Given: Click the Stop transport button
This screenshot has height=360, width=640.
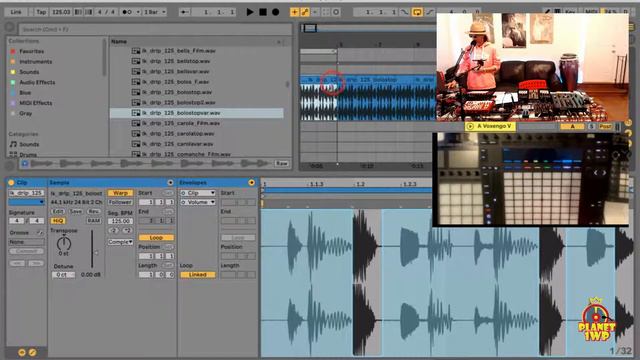Looking at the screenshot, I should 263,12.
